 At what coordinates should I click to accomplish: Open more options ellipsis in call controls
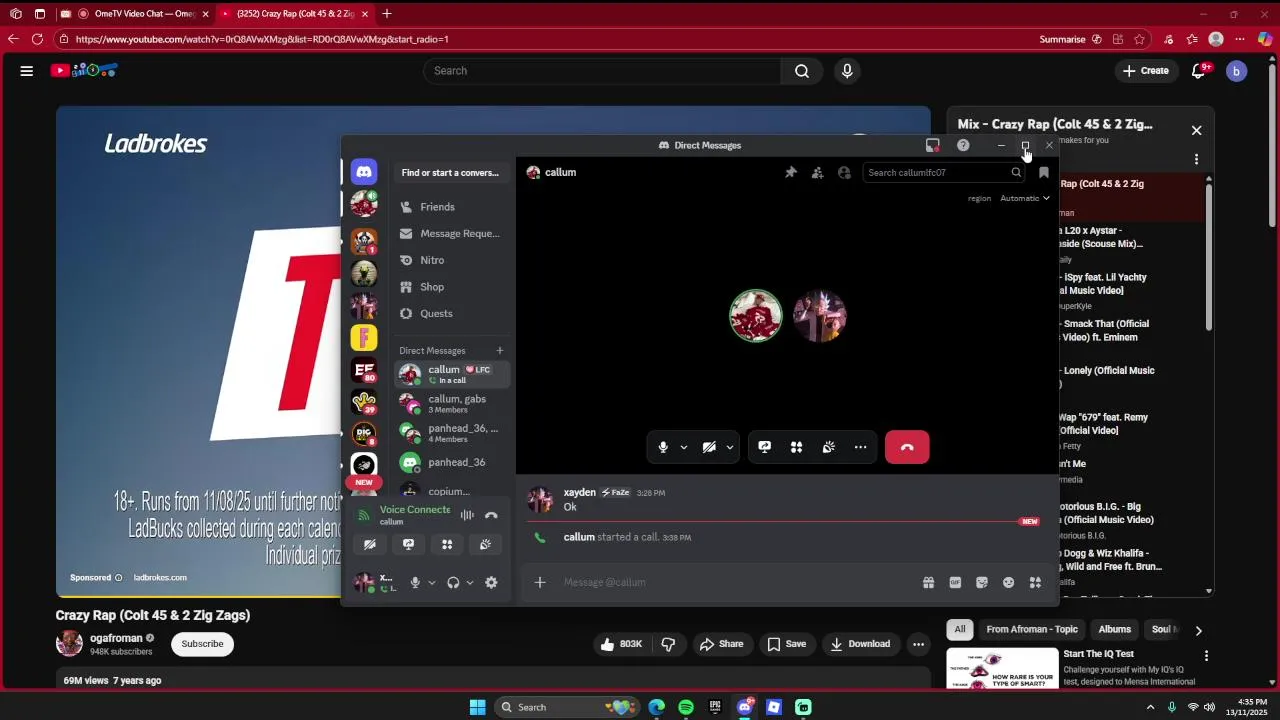(860, 447)
